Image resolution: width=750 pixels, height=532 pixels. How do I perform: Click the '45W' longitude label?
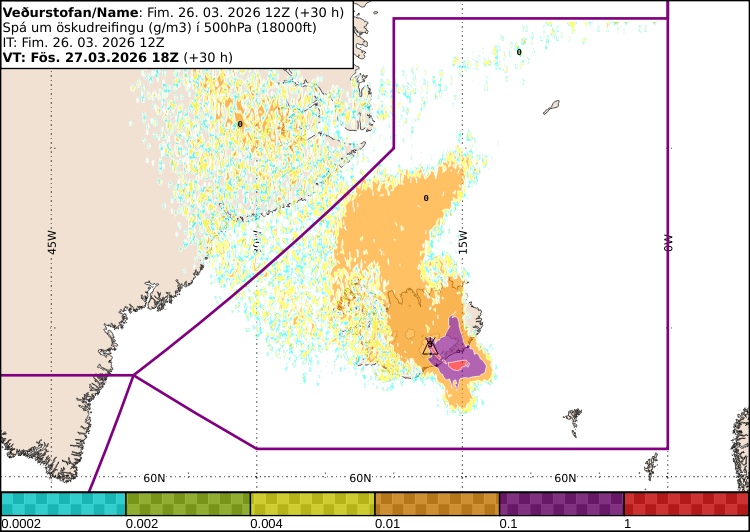click(52, 242)
